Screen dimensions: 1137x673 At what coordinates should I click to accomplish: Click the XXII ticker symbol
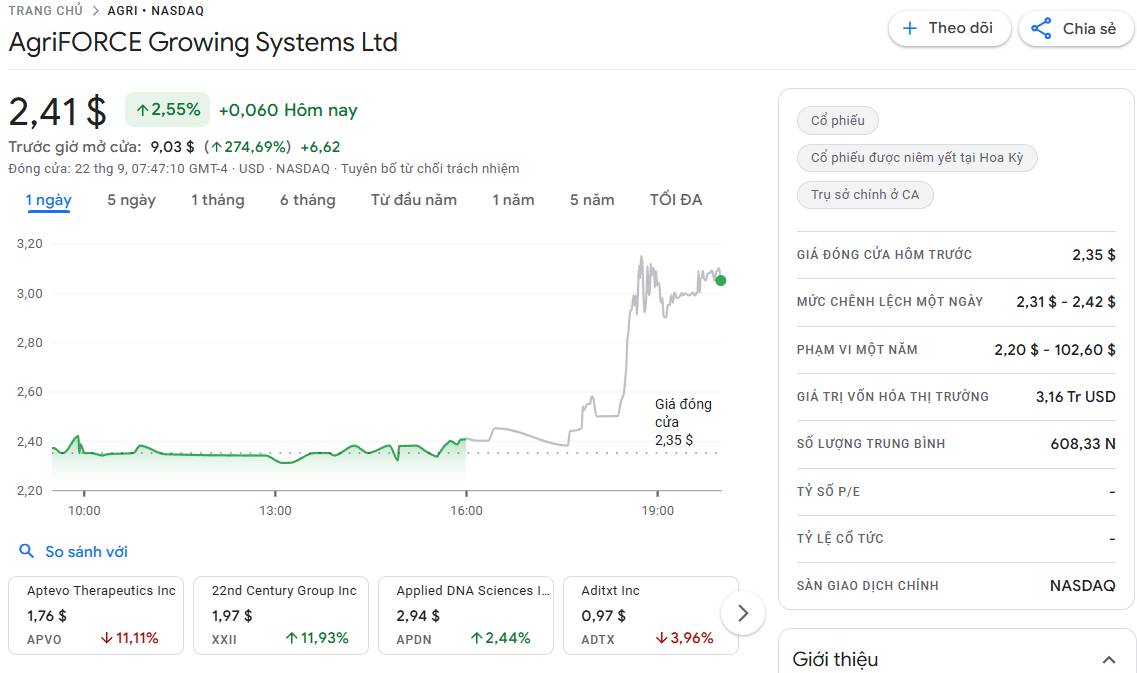click(x=224, y=640)
